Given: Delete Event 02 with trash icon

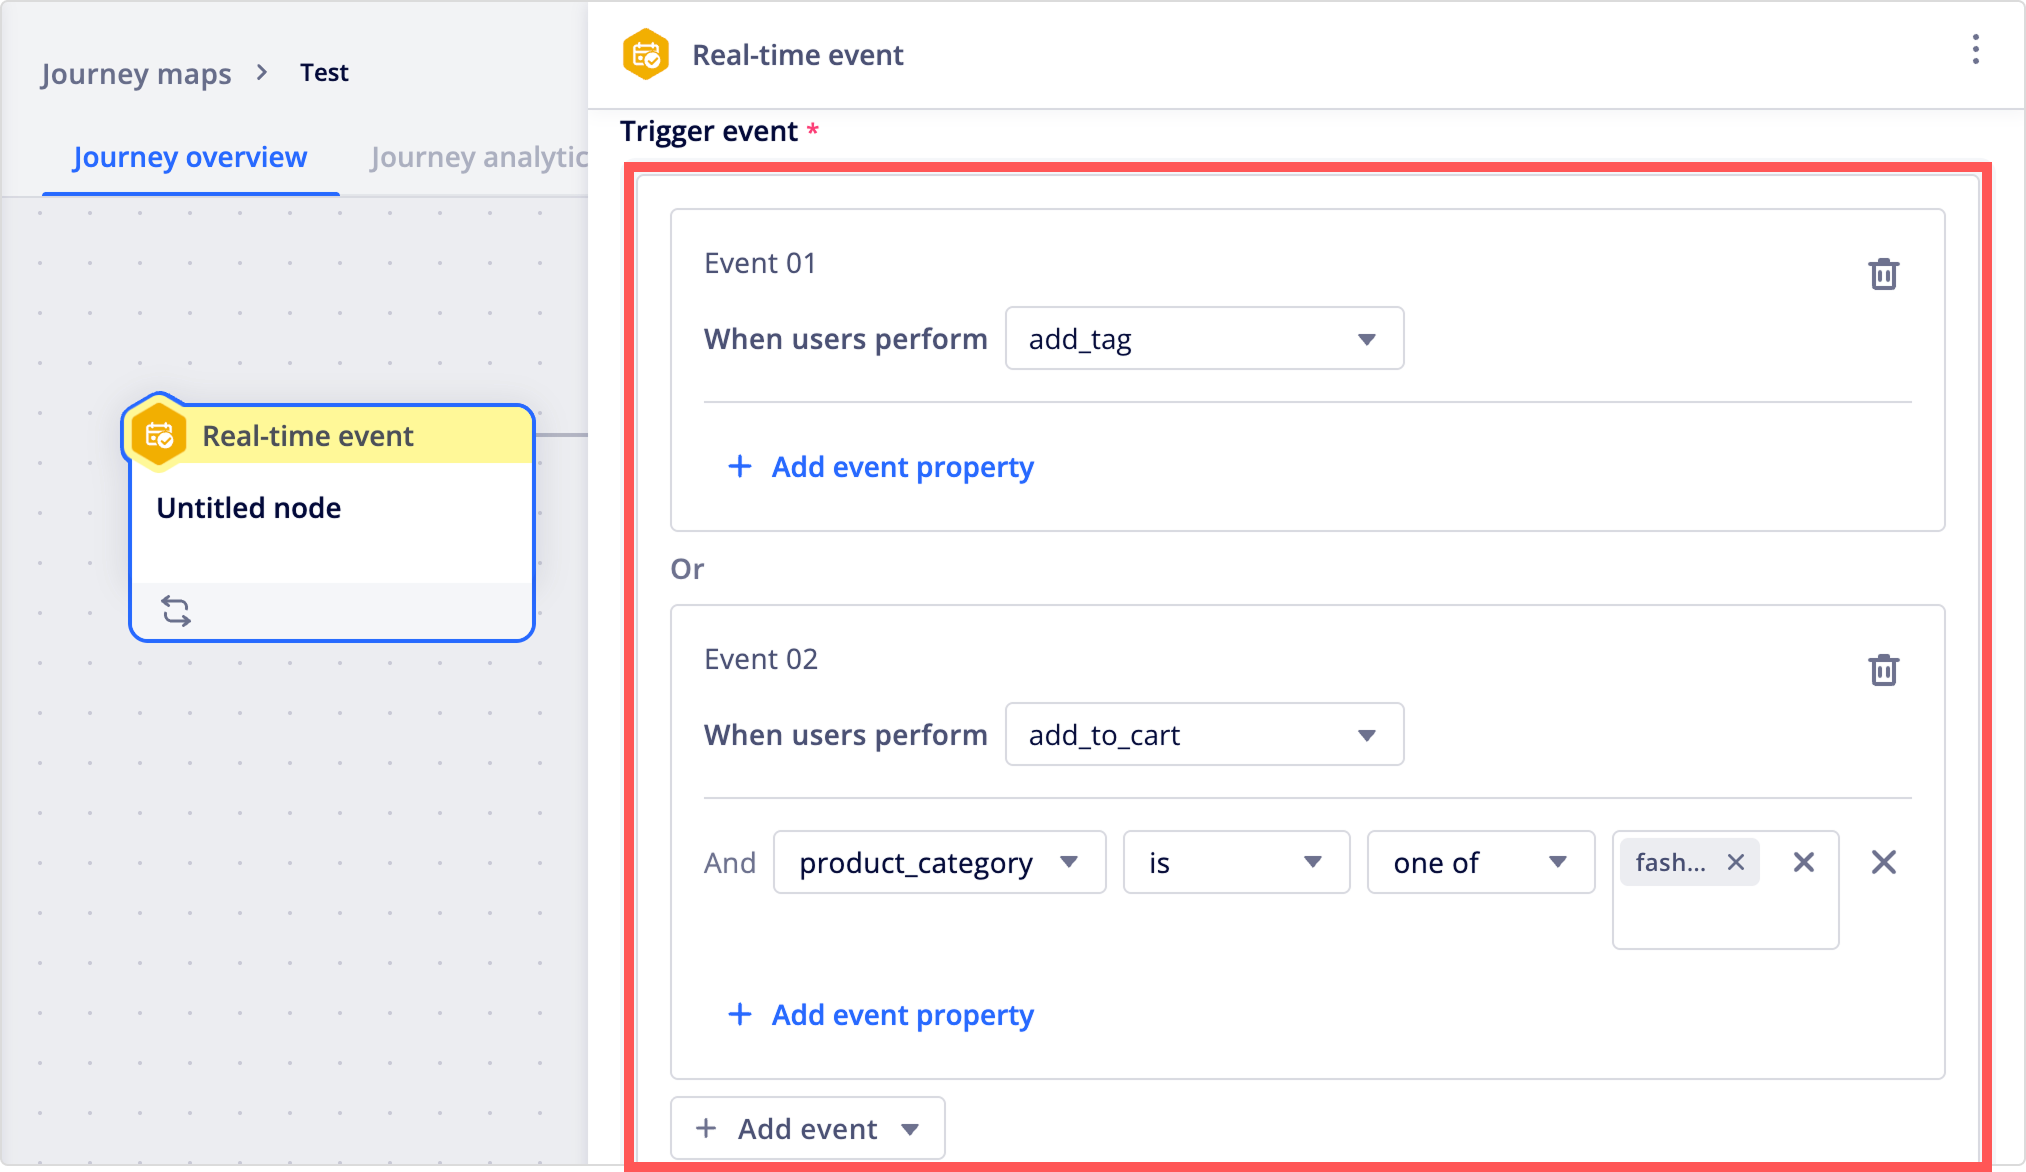Looking at the screenshot, I should coord(1883,670).
